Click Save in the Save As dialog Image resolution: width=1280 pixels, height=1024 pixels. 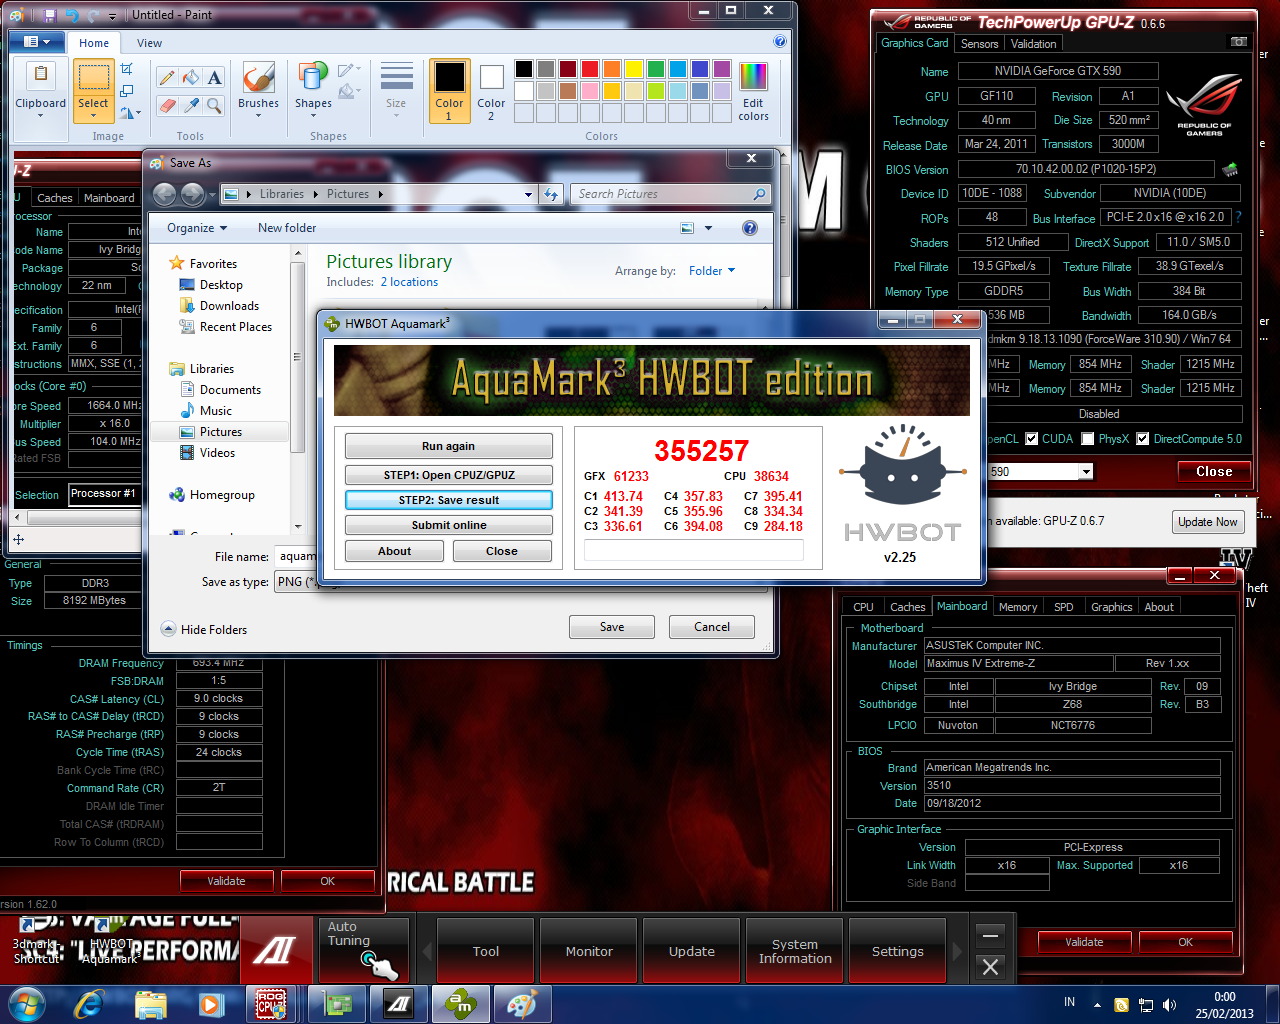(612, 627)
